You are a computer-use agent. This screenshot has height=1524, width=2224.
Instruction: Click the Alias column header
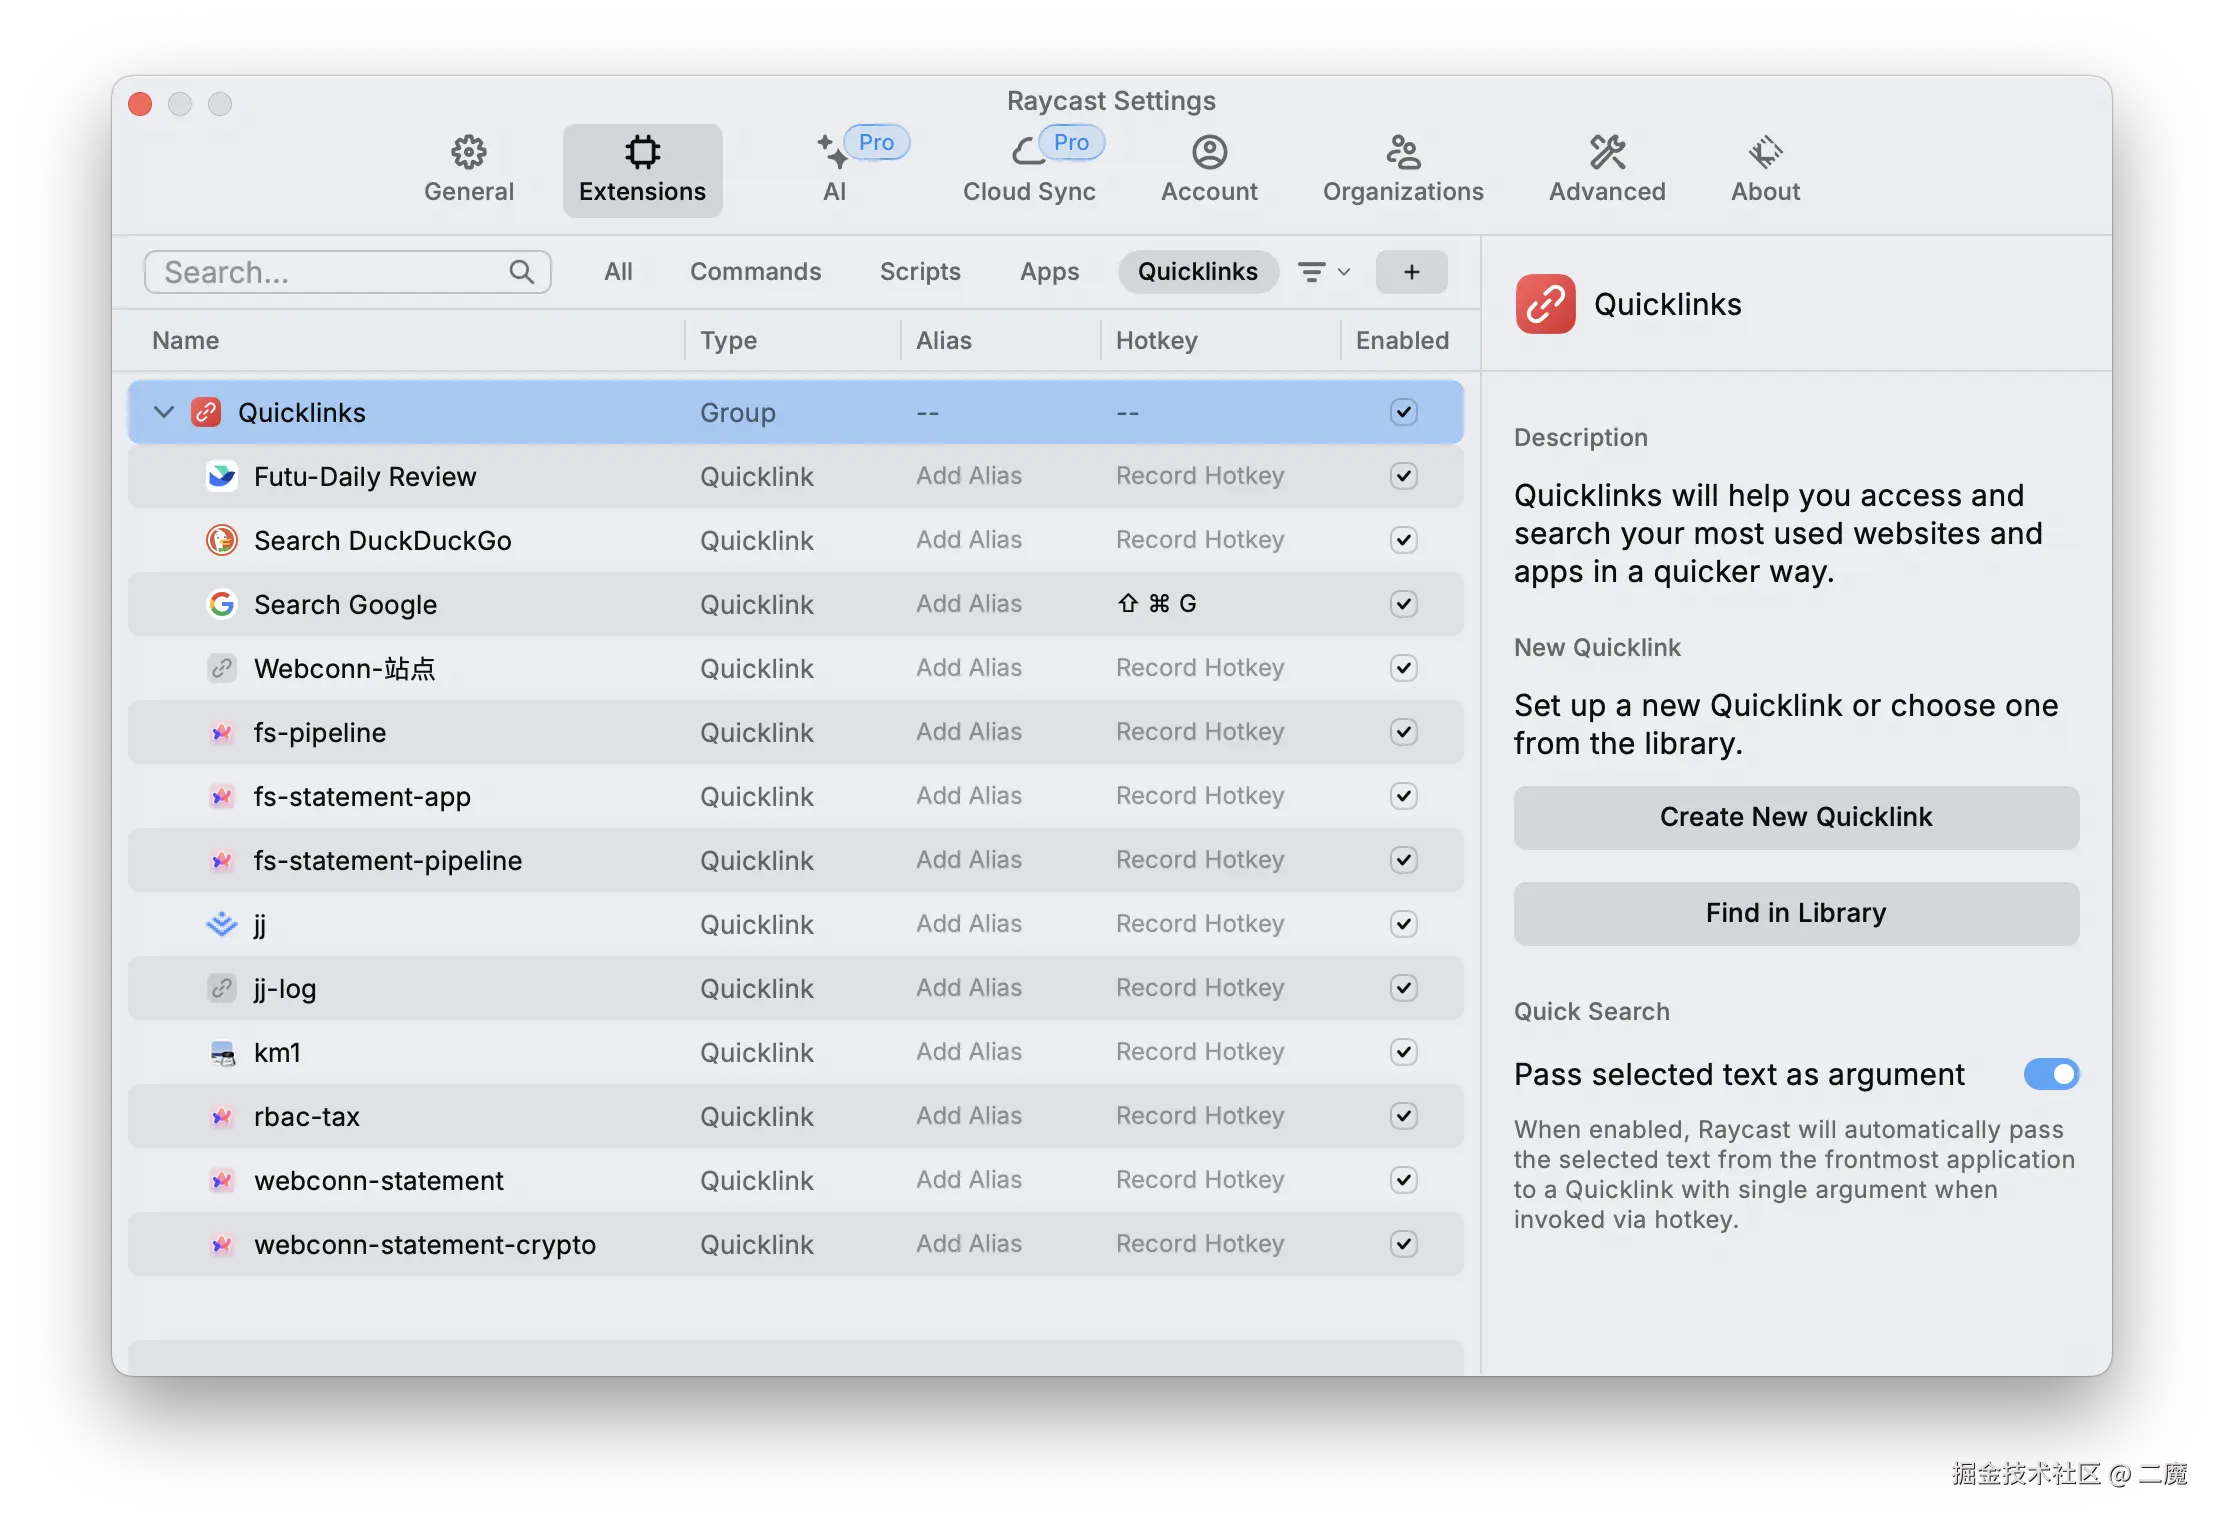943,340
